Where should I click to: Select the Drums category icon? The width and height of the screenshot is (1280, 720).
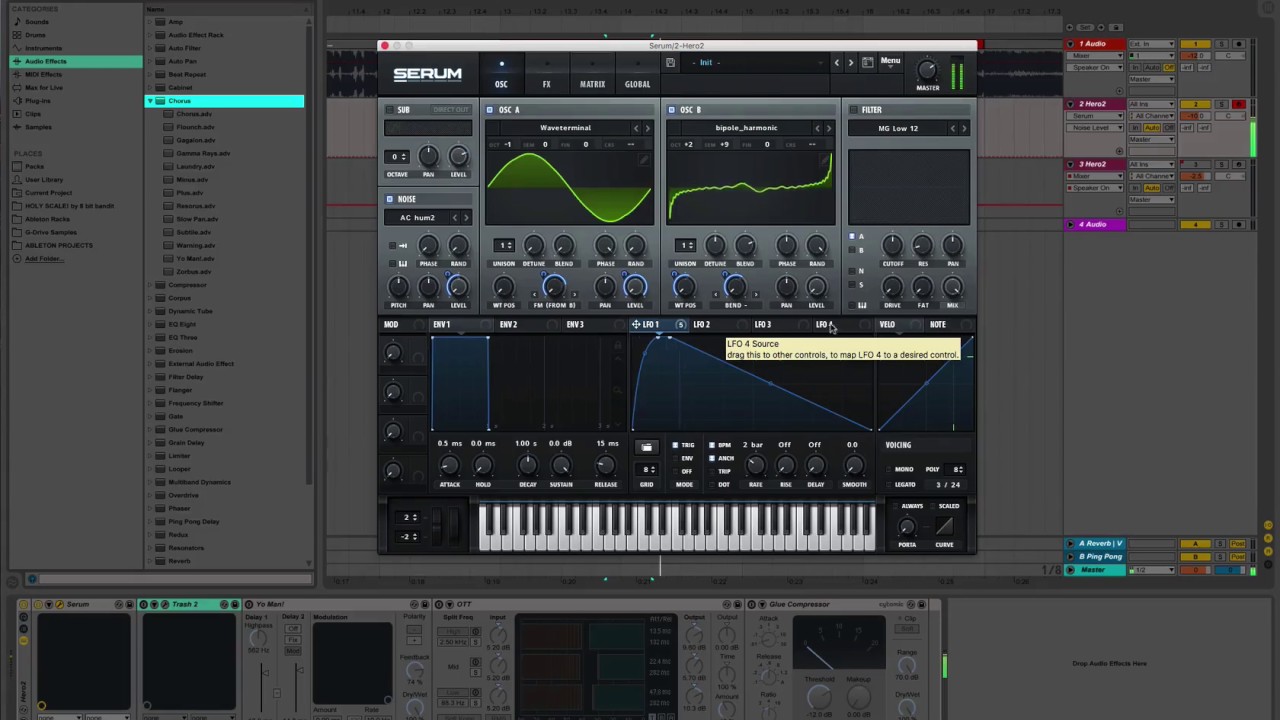(17, 35)
